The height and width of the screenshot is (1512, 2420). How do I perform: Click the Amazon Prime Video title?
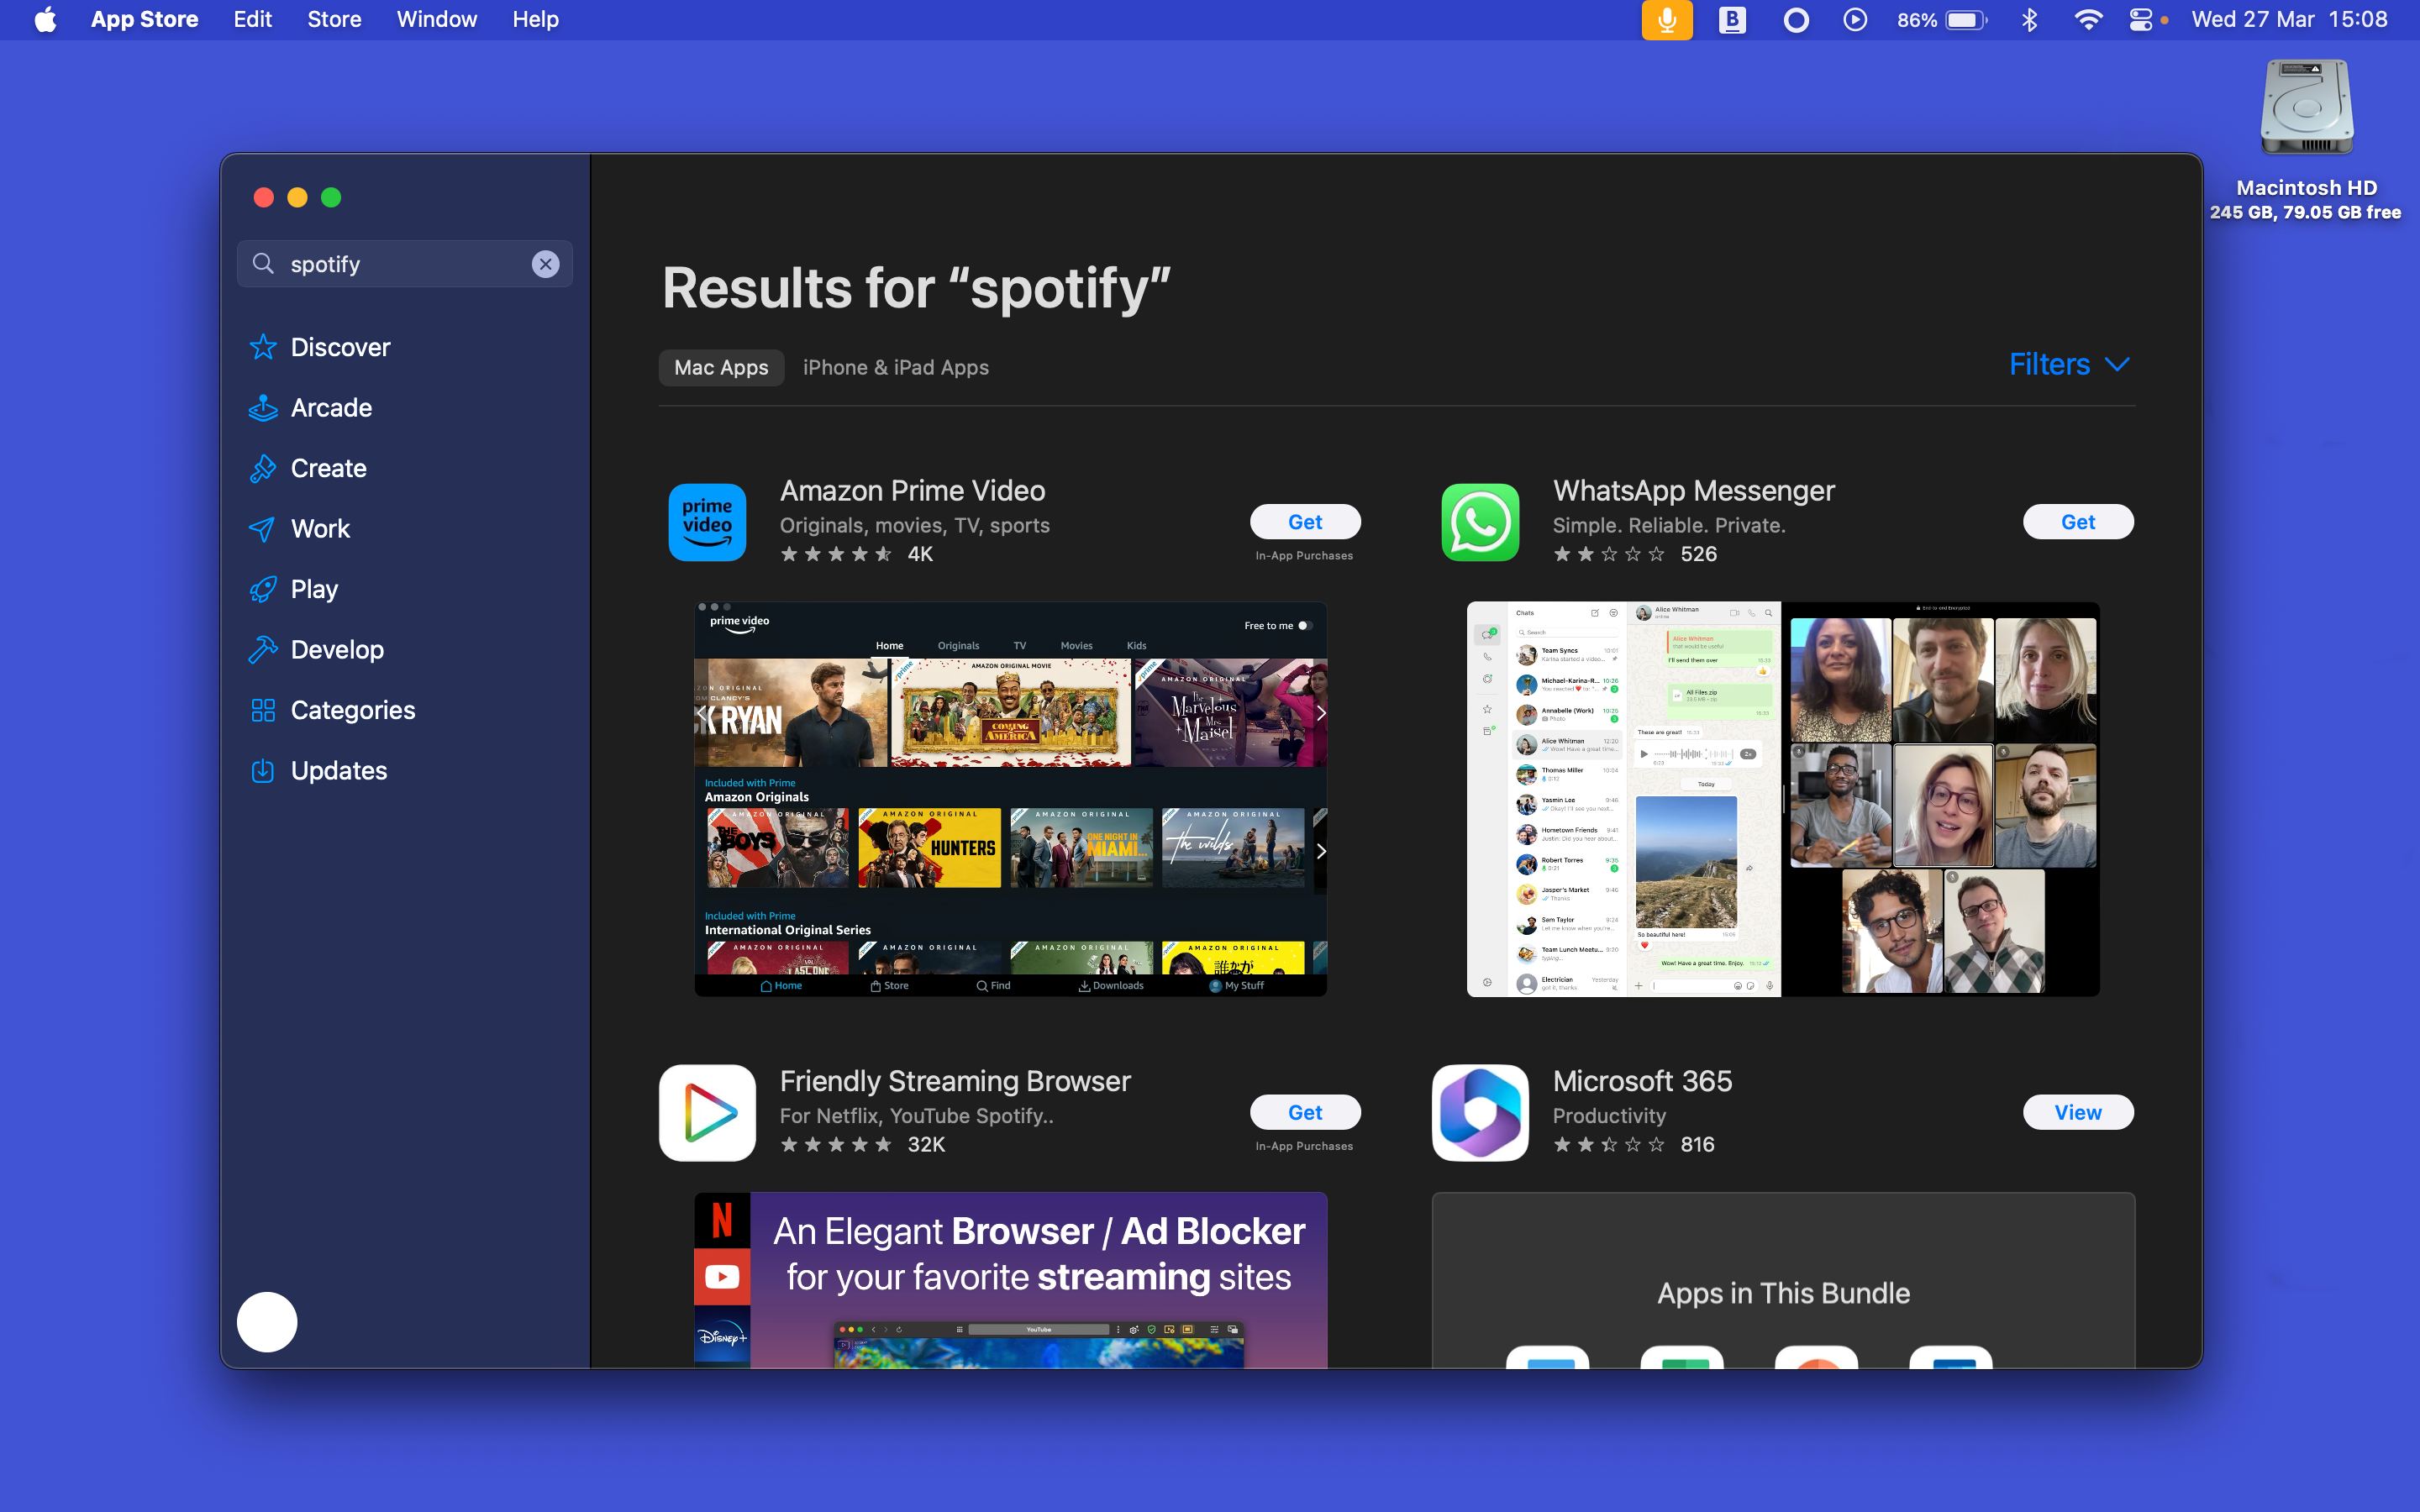click(912, 490)
